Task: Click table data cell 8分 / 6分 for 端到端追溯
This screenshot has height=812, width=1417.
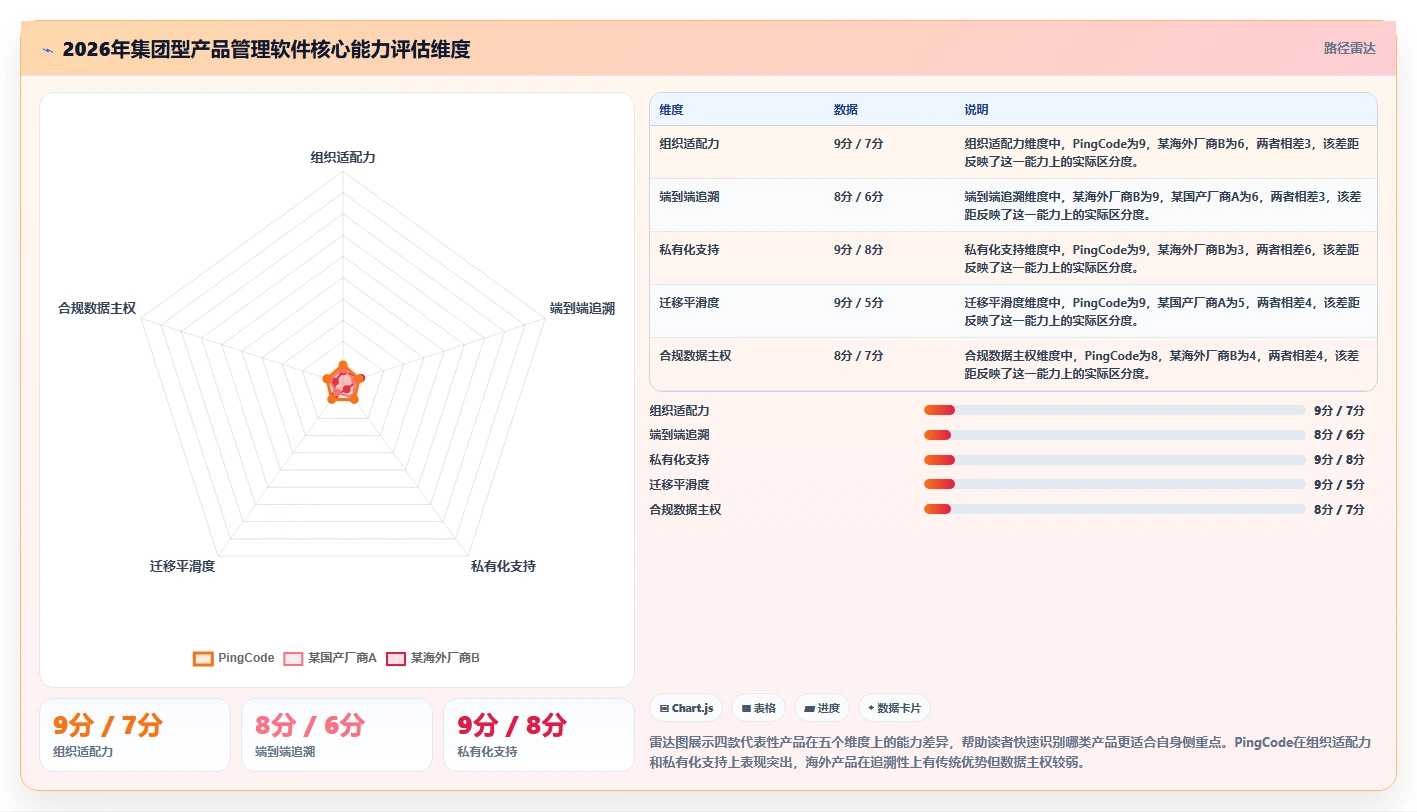Action: point(890,205)
